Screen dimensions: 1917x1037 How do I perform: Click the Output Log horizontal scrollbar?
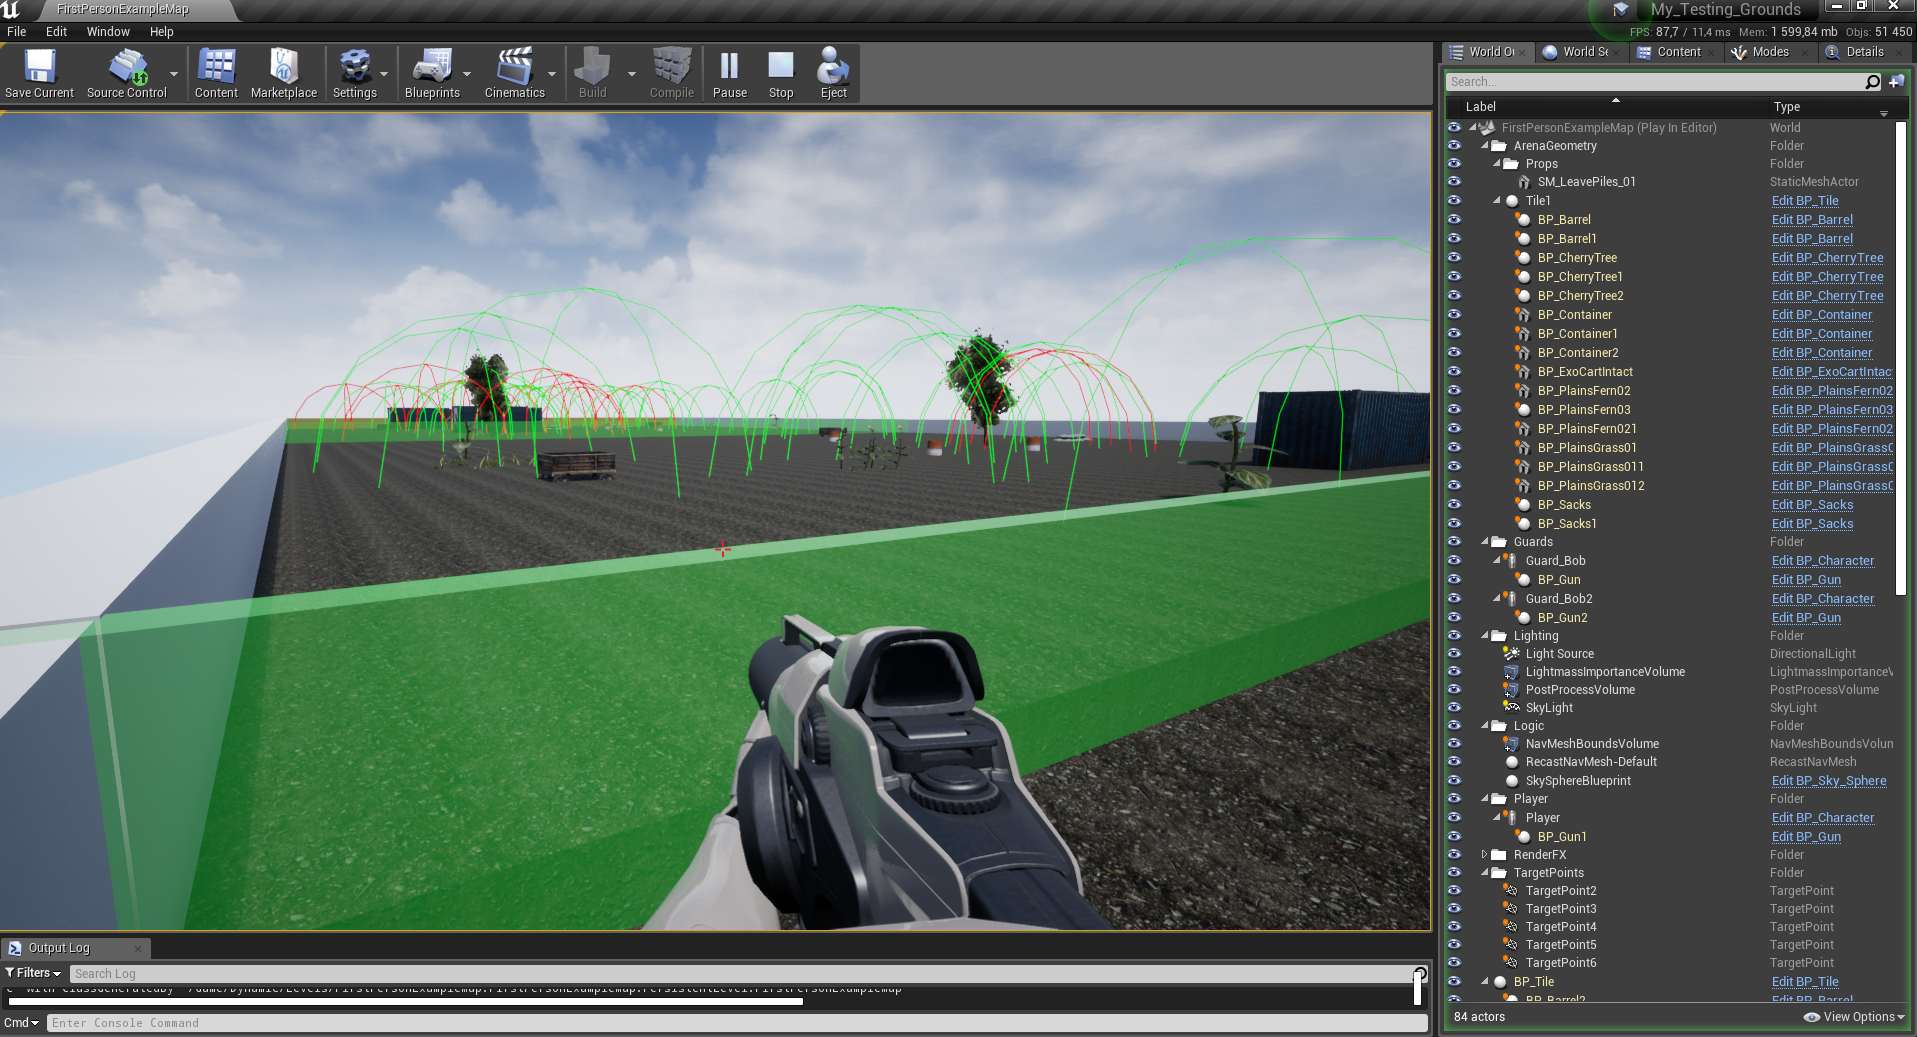click(405, 1001)
